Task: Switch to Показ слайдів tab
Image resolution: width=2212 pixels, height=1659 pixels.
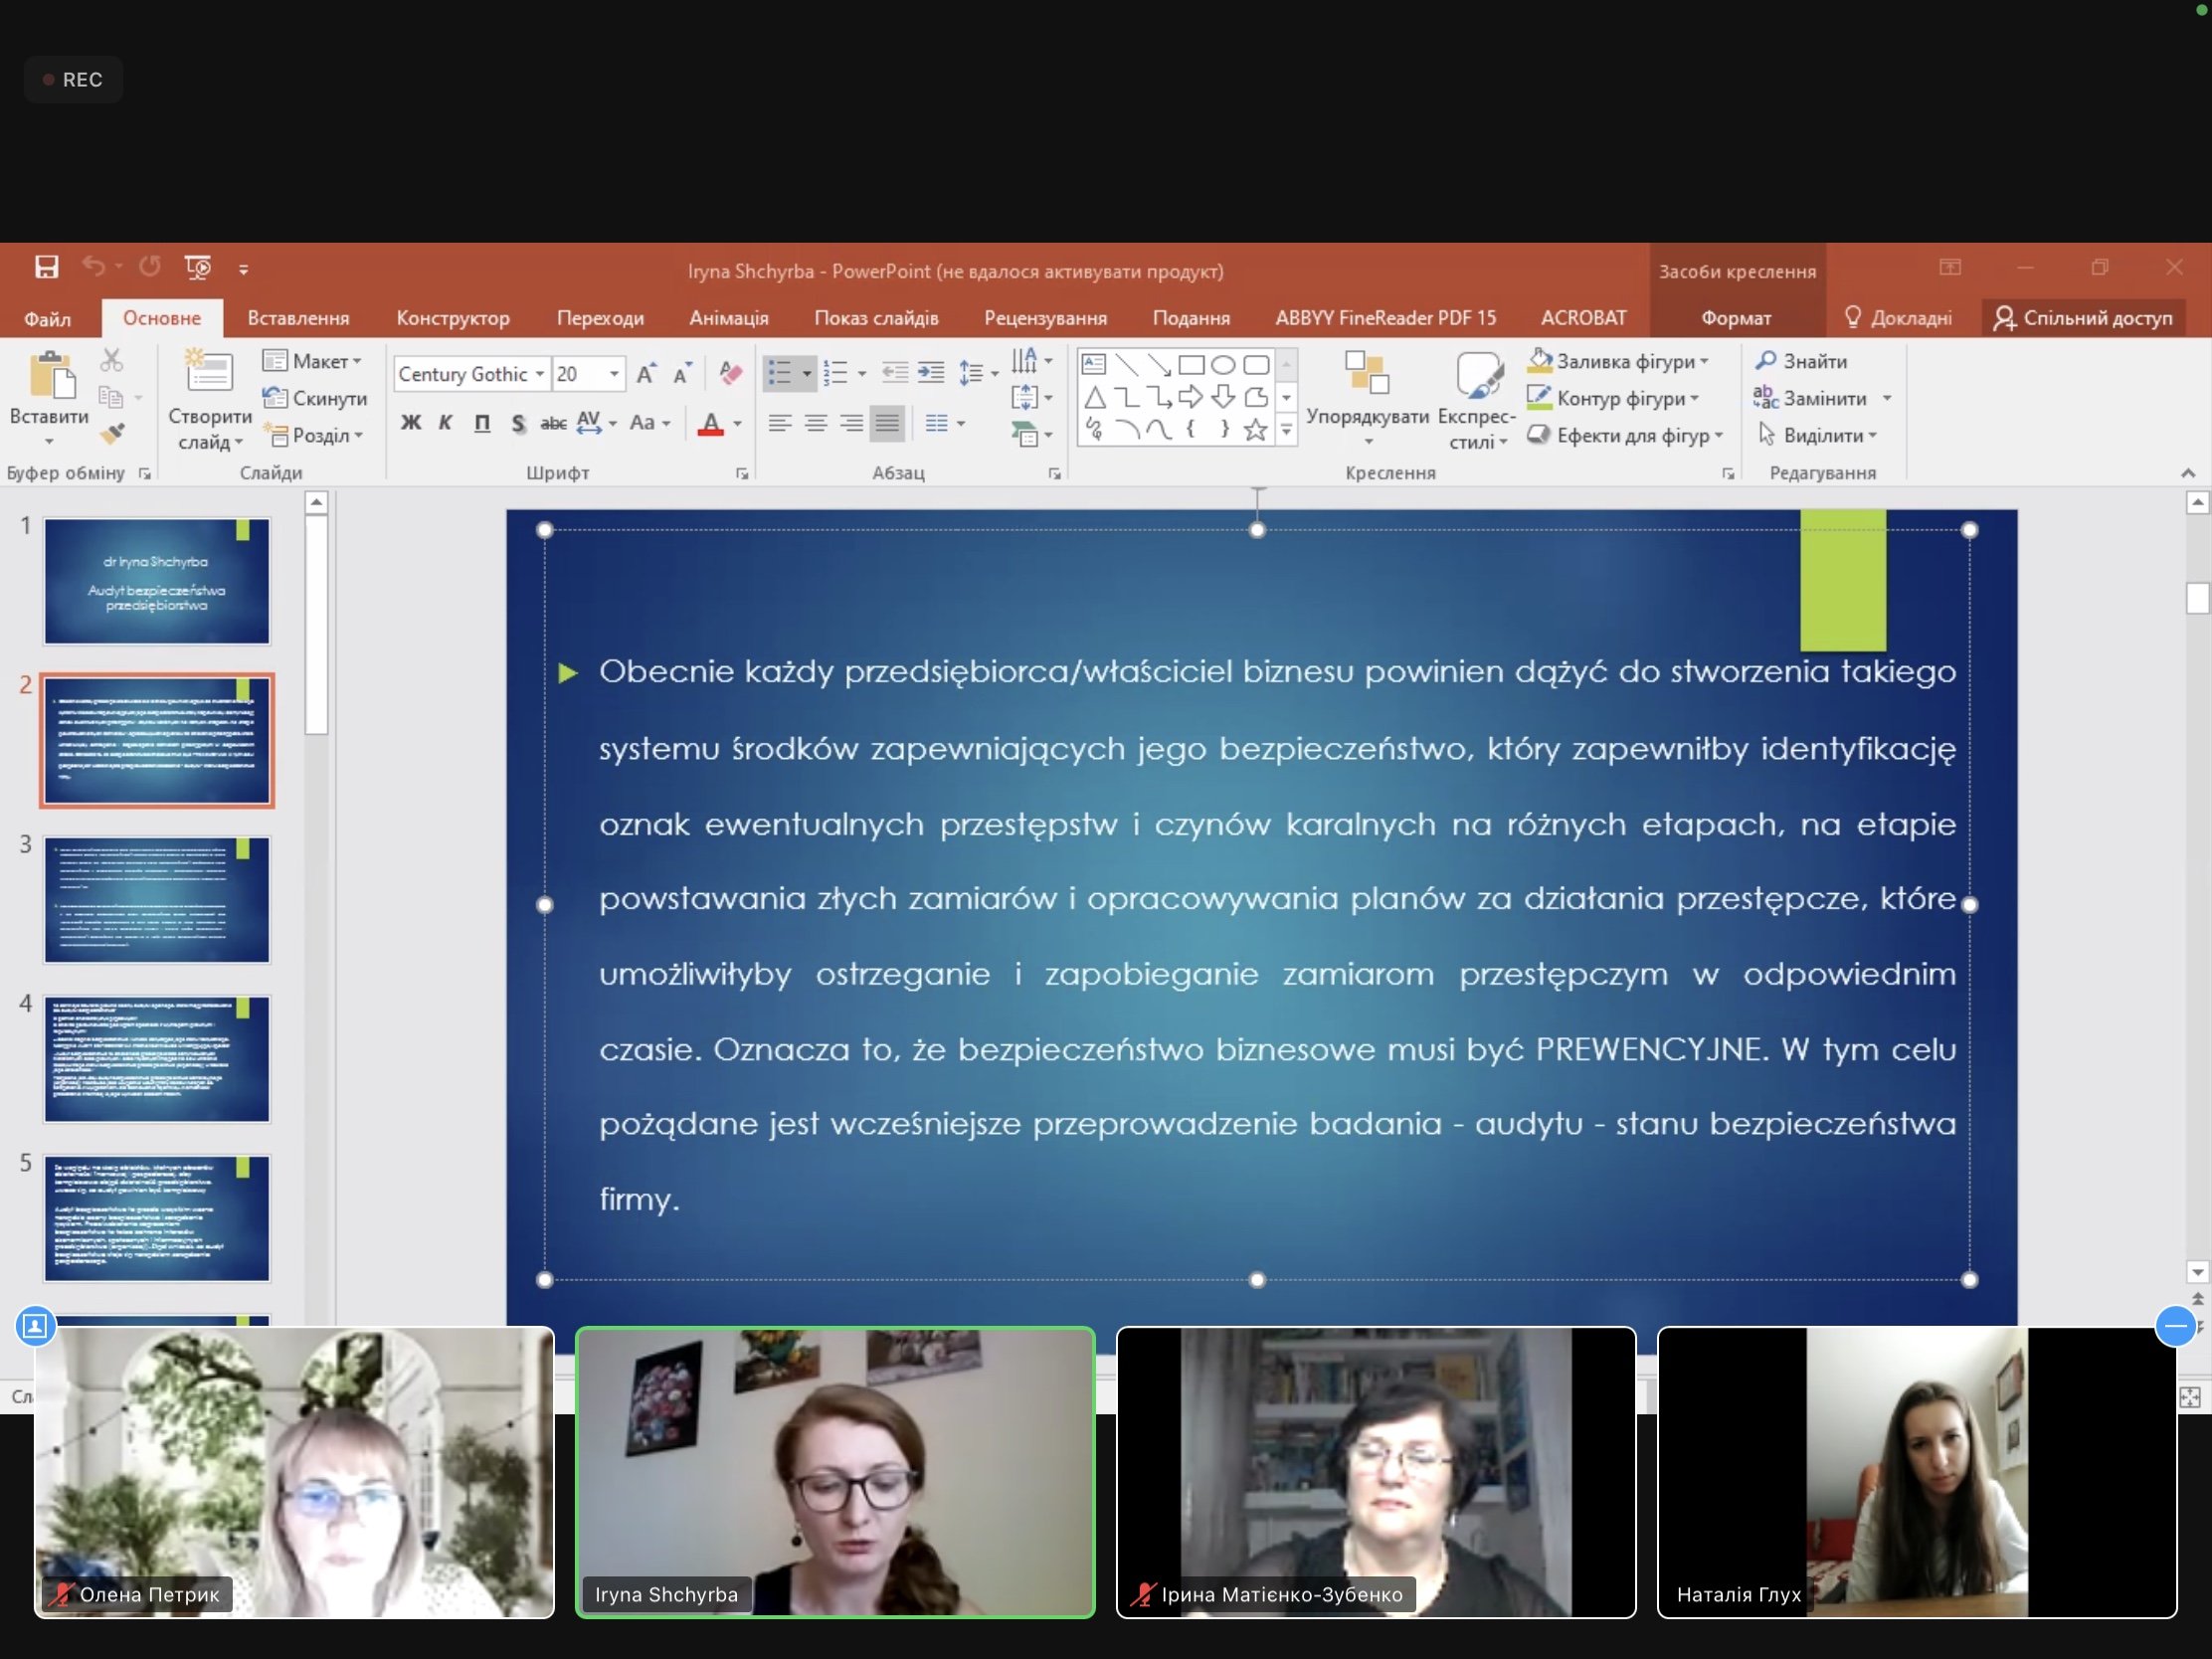Action: click(876, 318)
